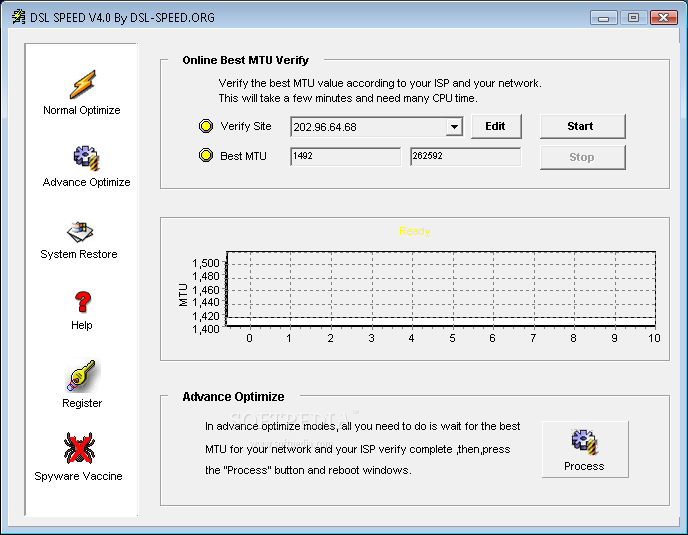This screenshot has height=535, width=688.
Task: Click the DSL Speed title bar icon
Action: tap(18, 17)
